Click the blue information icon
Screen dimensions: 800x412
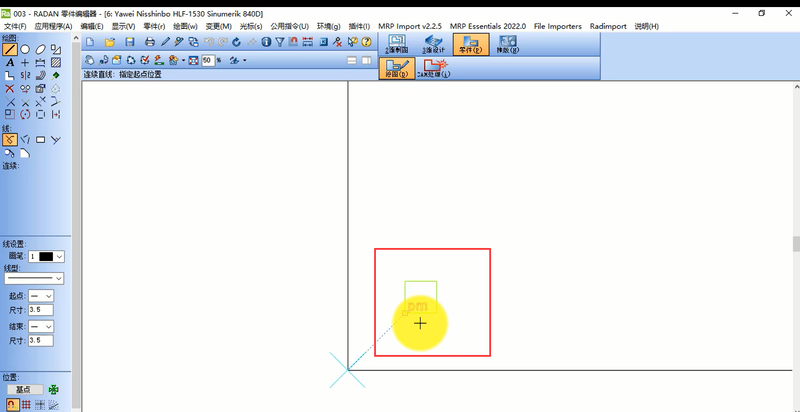(x=266, y=42)
